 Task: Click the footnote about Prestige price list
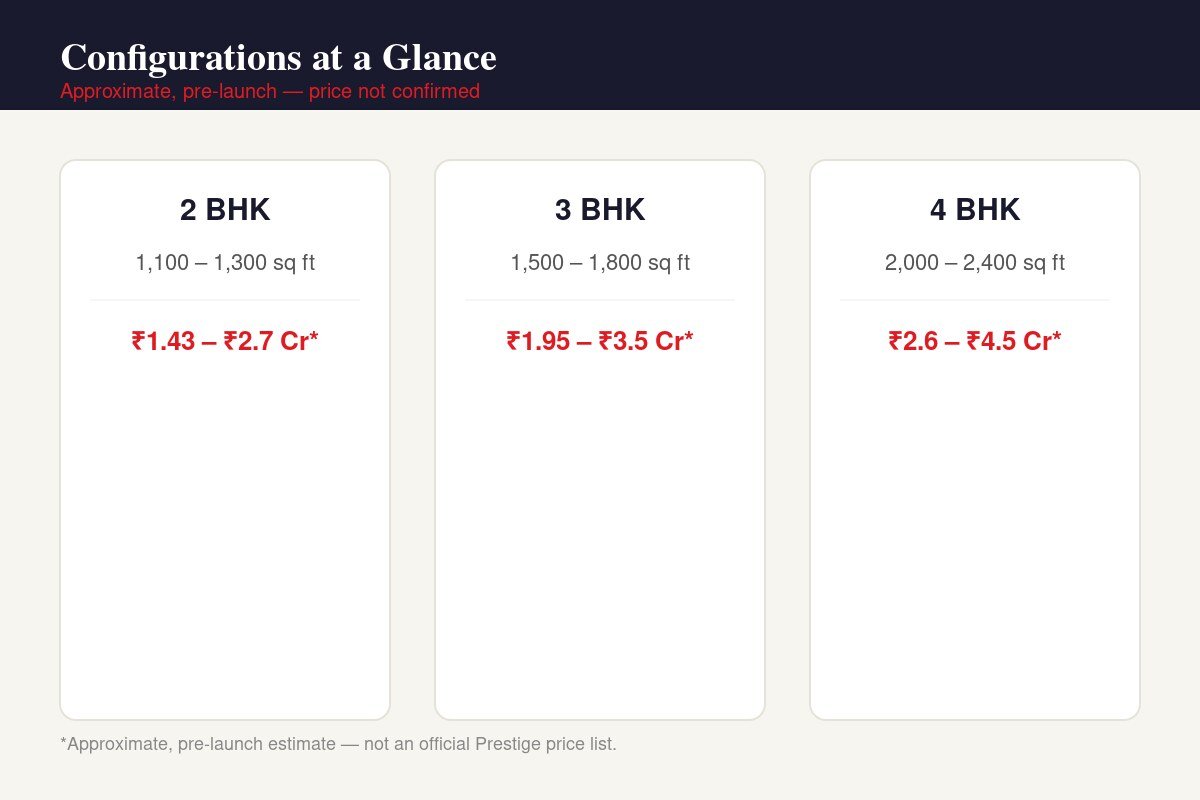[339, 744]
